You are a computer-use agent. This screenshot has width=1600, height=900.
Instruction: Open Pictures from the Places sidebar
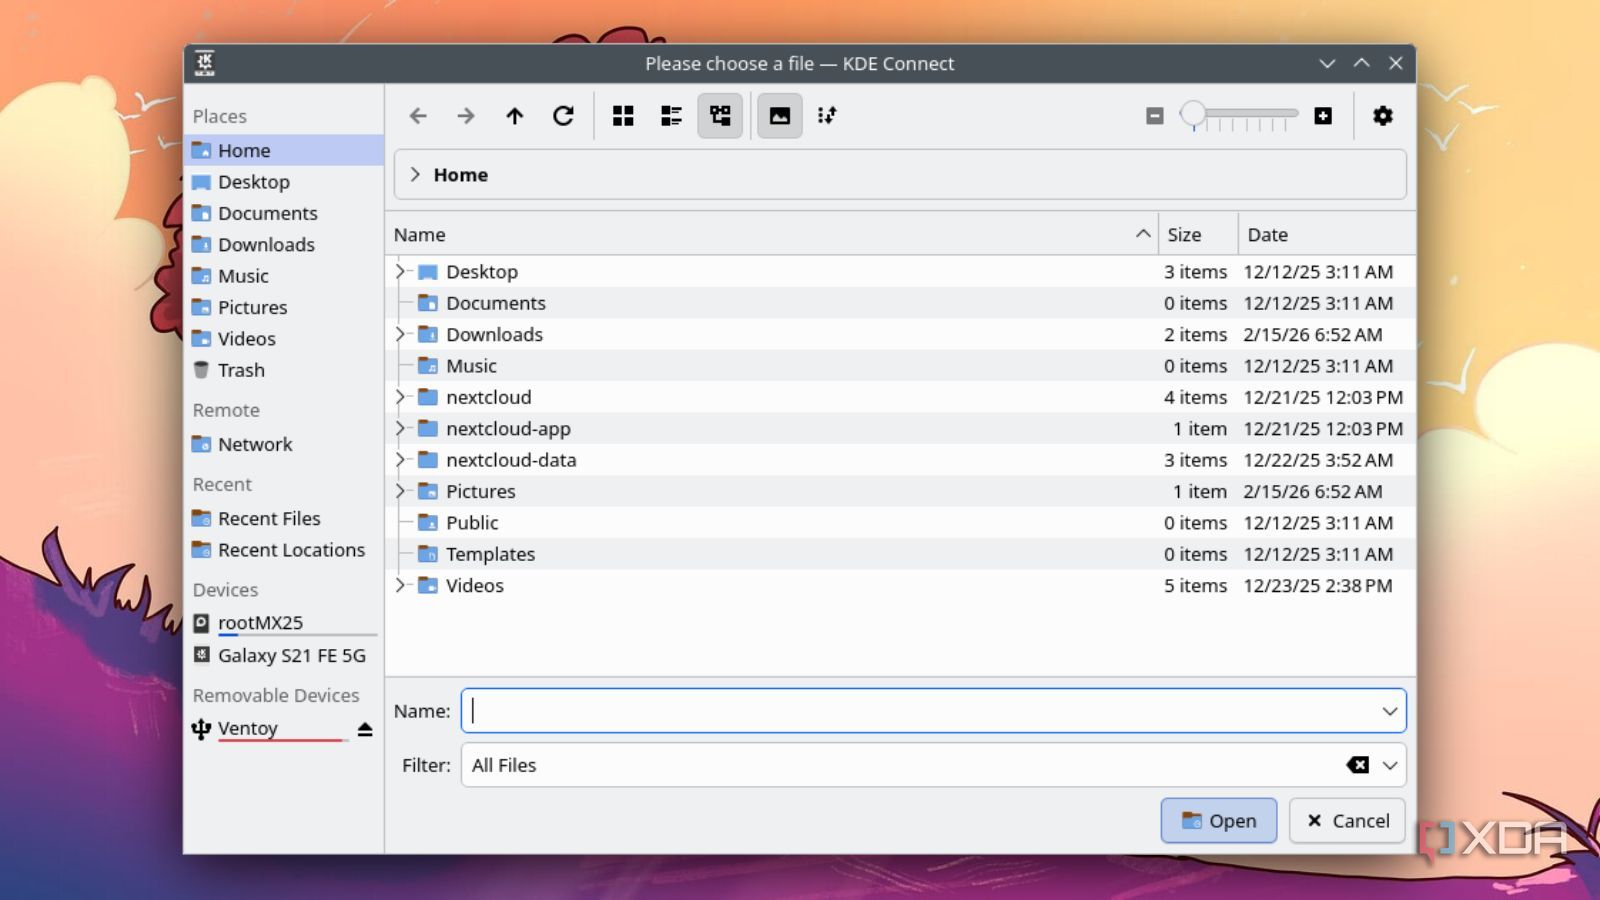(x=284, y=307)
